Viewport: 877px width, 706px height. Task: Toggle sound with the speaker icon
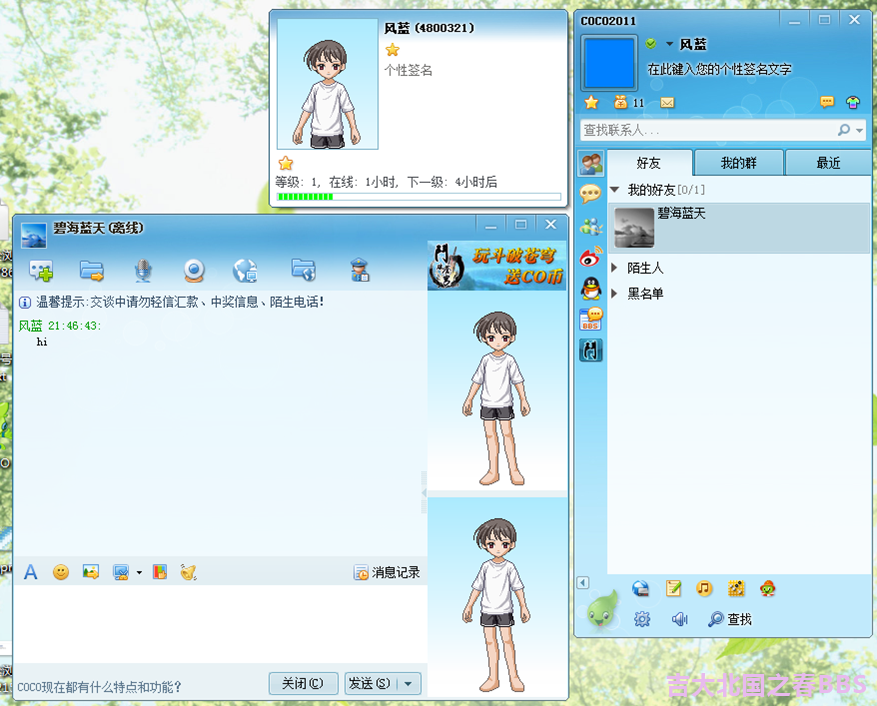click(679, 619)
